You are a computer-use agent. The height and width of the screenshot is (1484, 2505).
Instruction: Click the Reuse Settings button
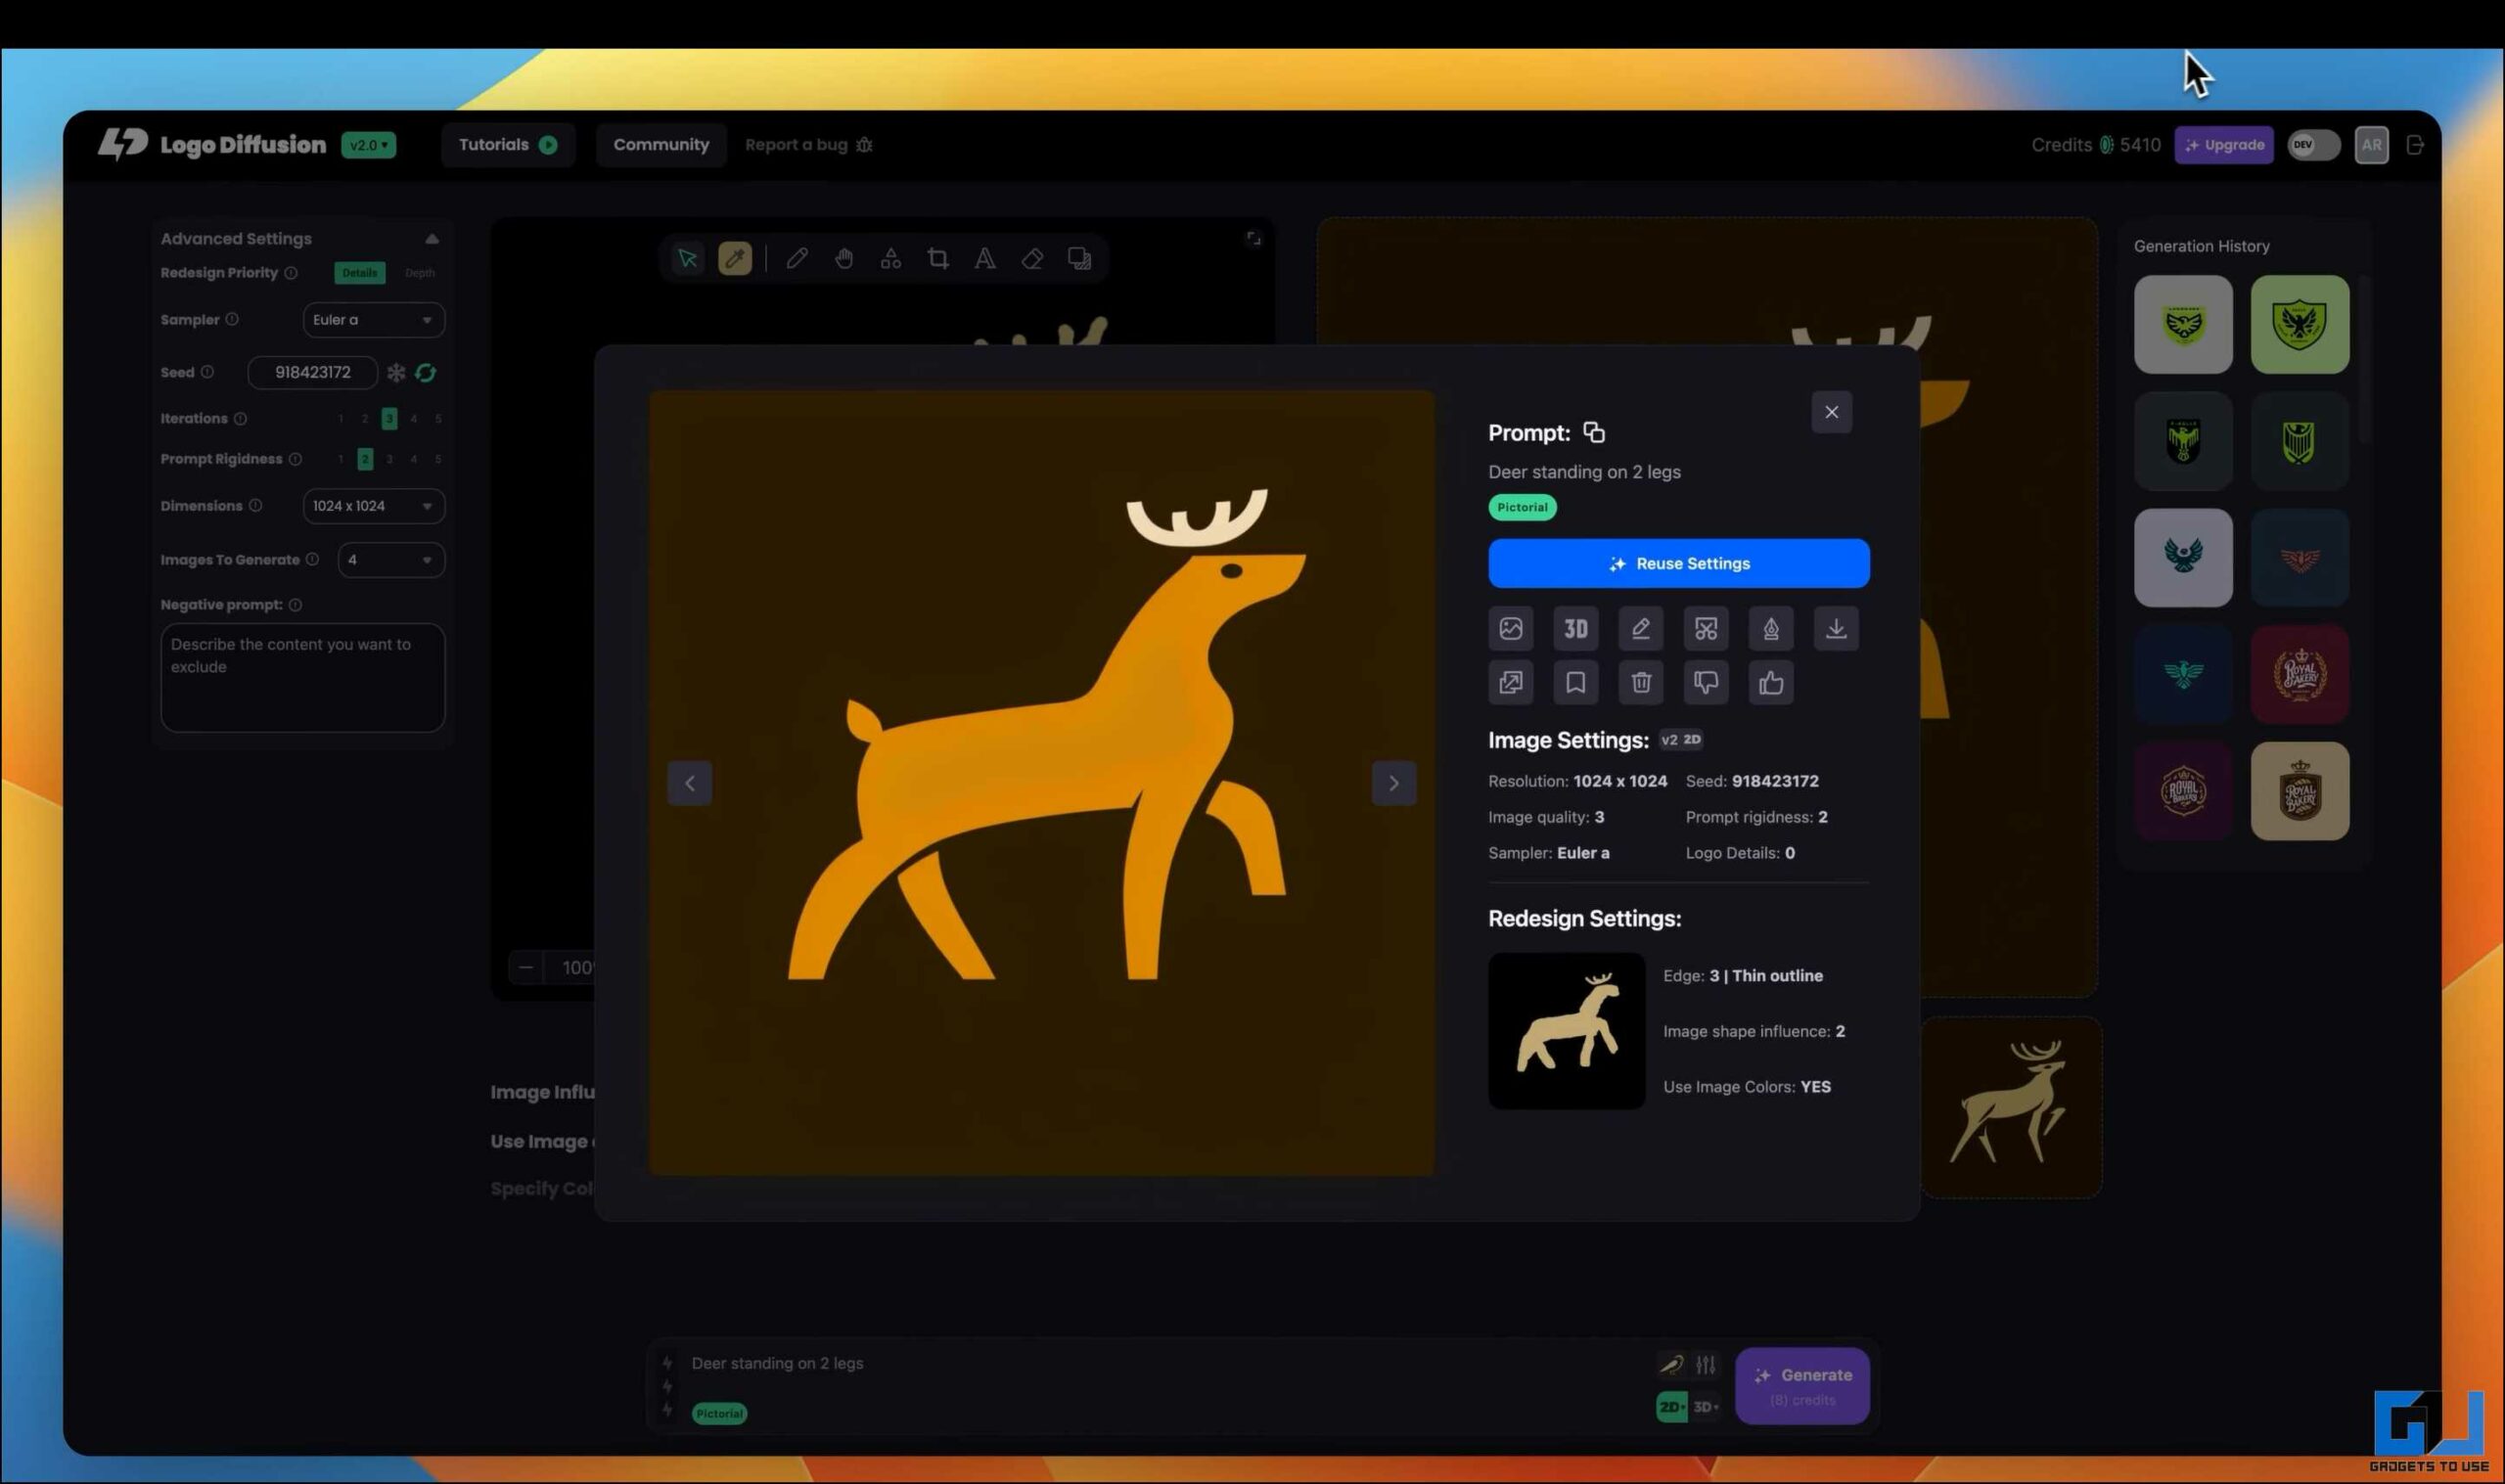1678,563
